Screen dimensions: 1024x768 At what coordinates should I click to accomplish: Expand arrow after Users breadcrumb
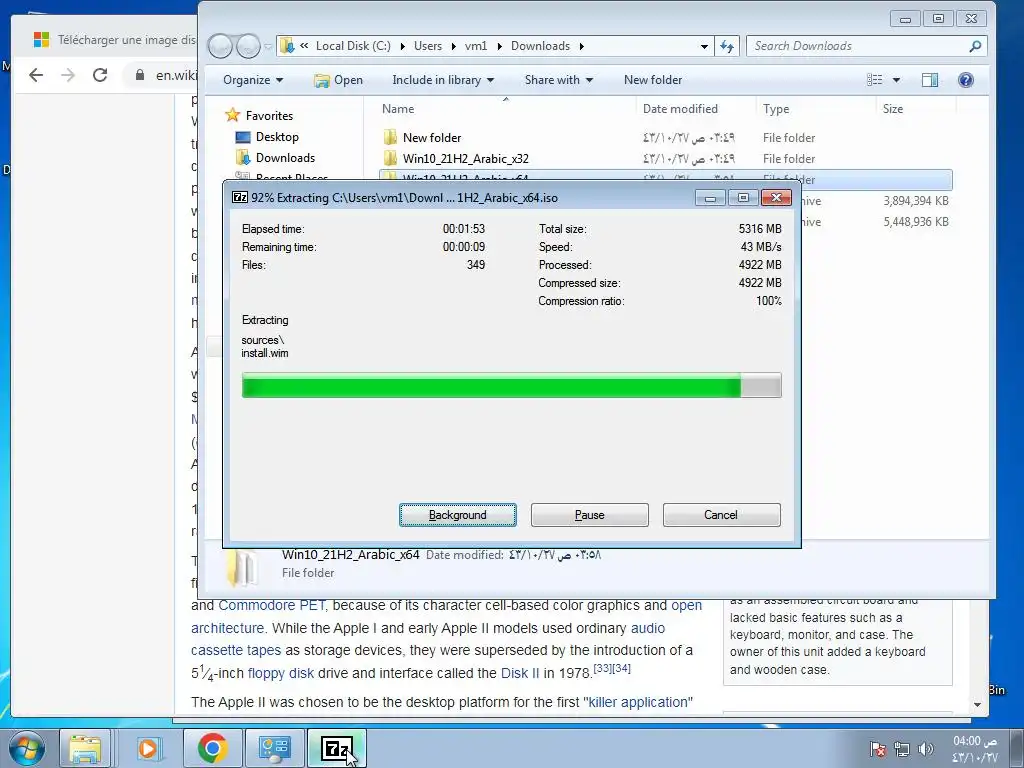[x=453, y=46]
